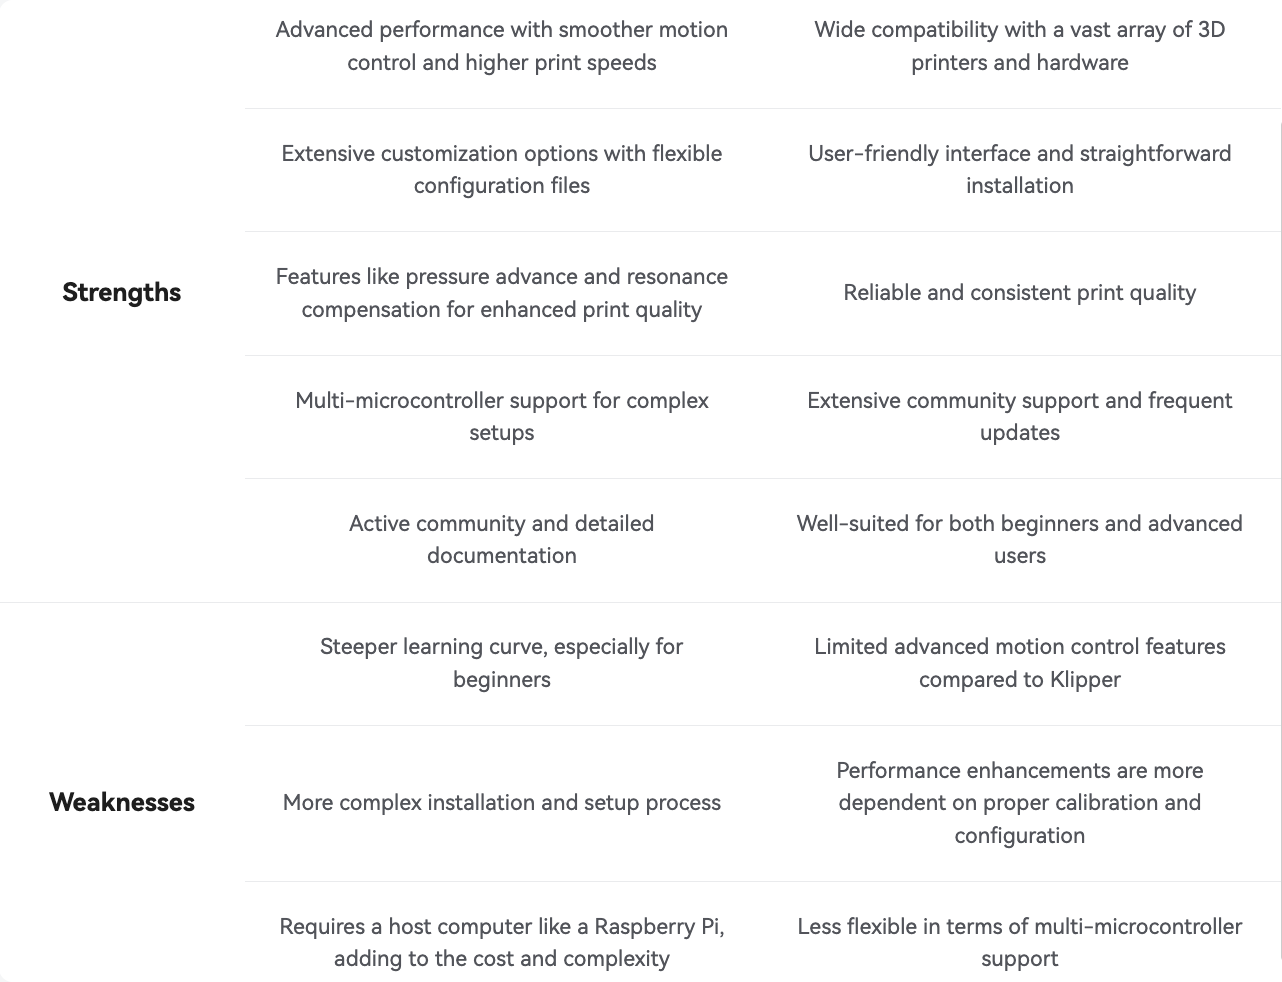
Task: Click 'Reliable and consistent print quality' text
Action: (x=1020, y=292)
